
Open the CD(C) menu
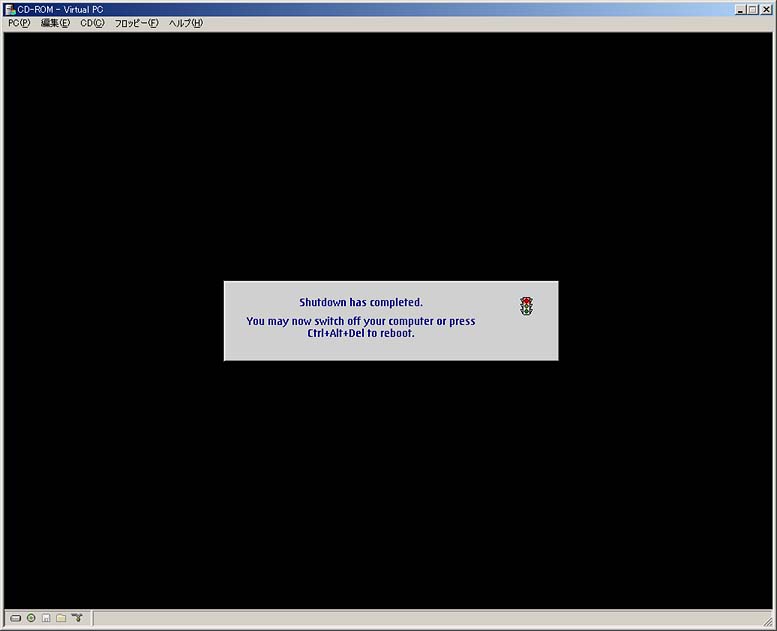[92, 23]
